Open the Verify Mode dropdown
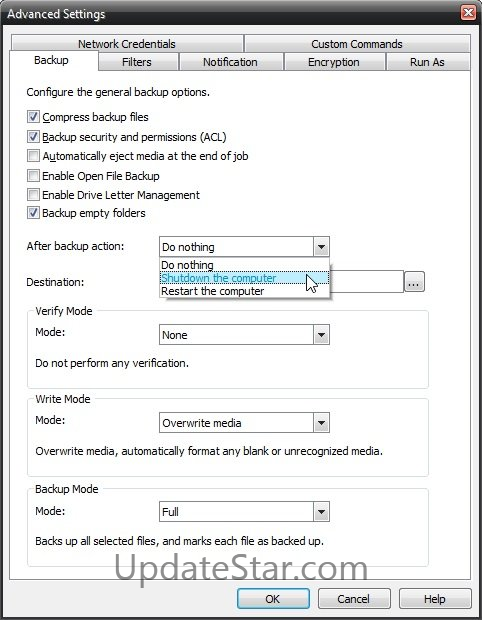 [321, 335]
